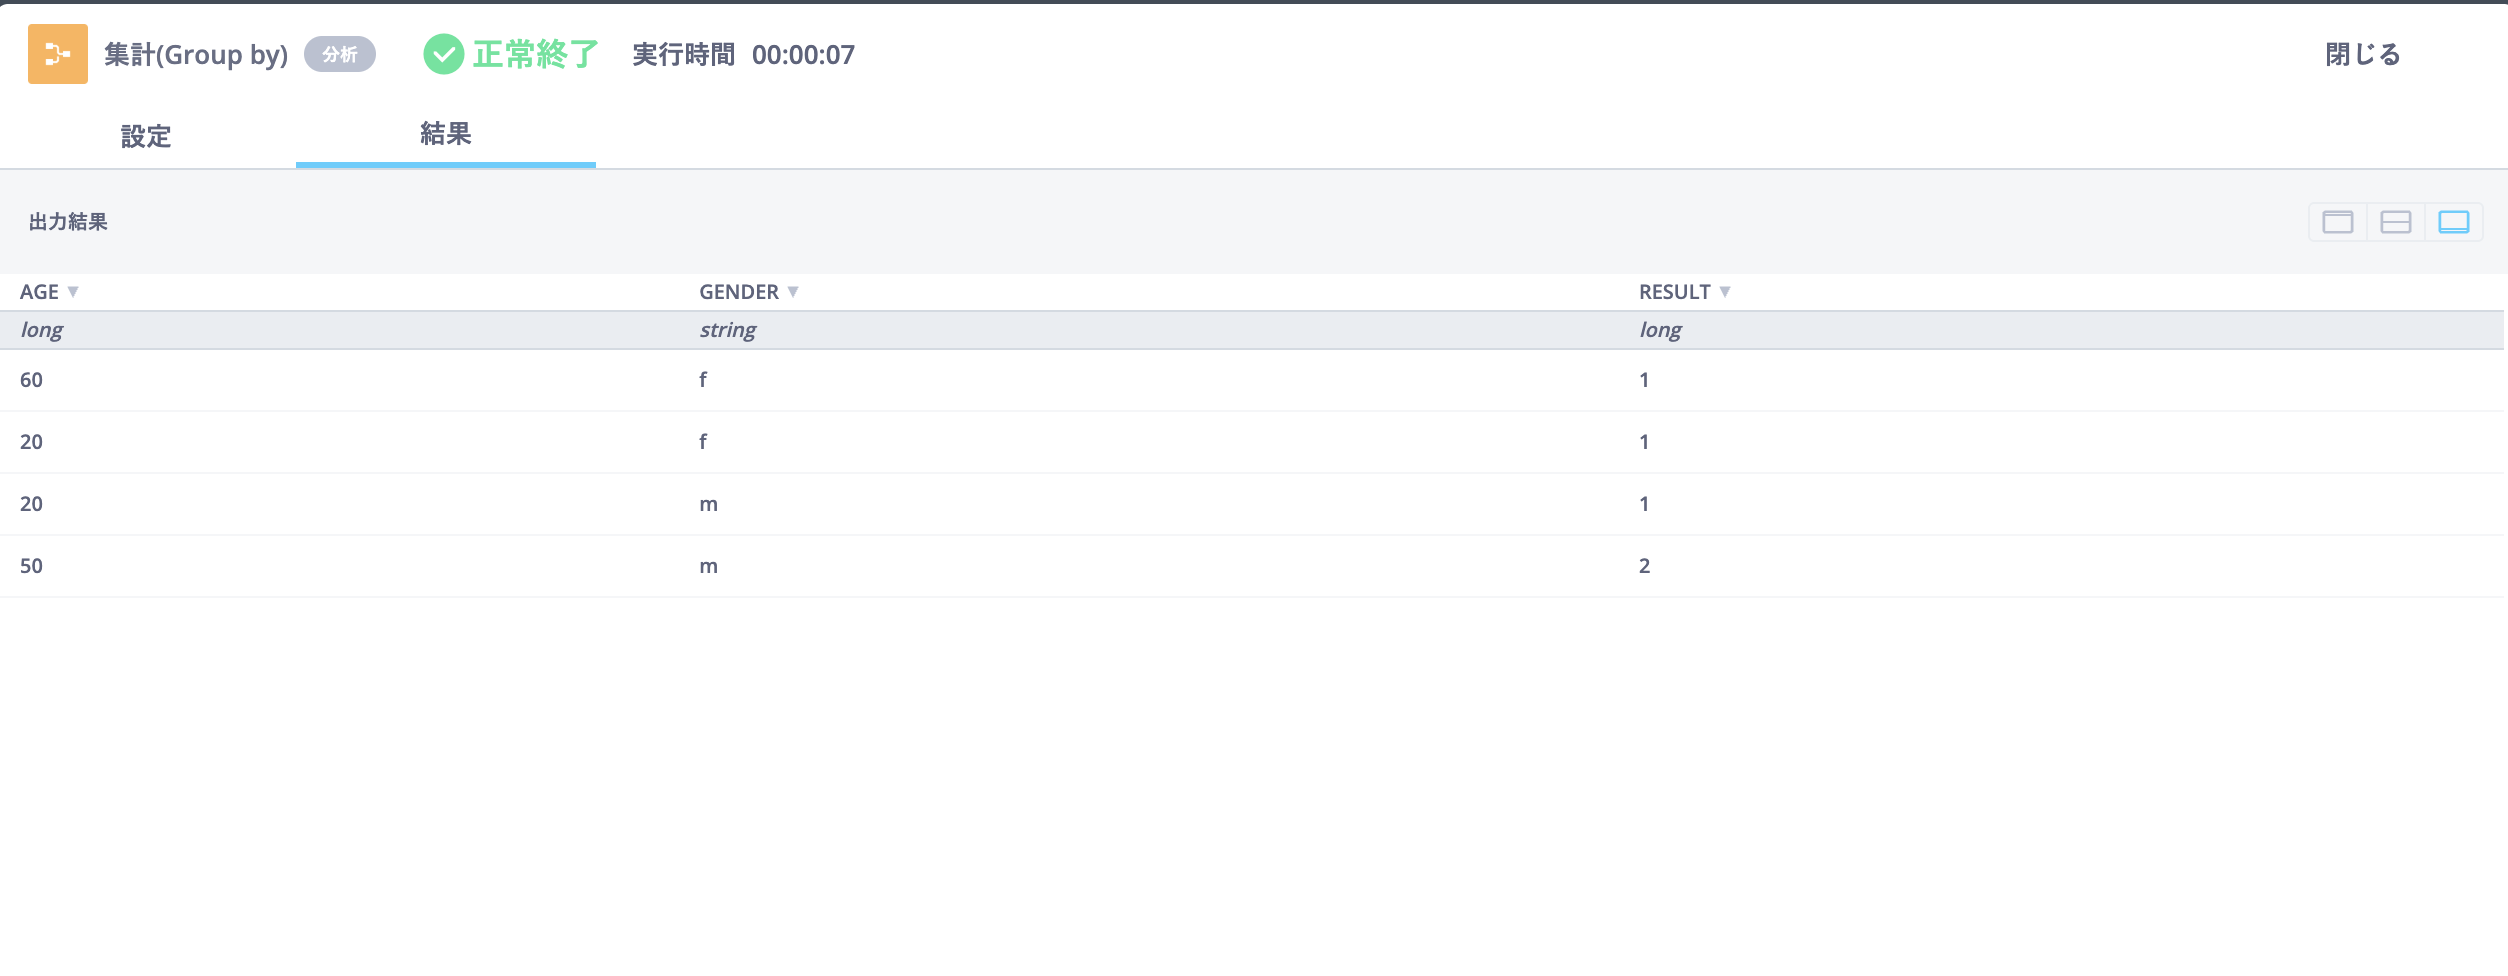
Task: Switch to the 結果 tab
Action: pos(446,134)
